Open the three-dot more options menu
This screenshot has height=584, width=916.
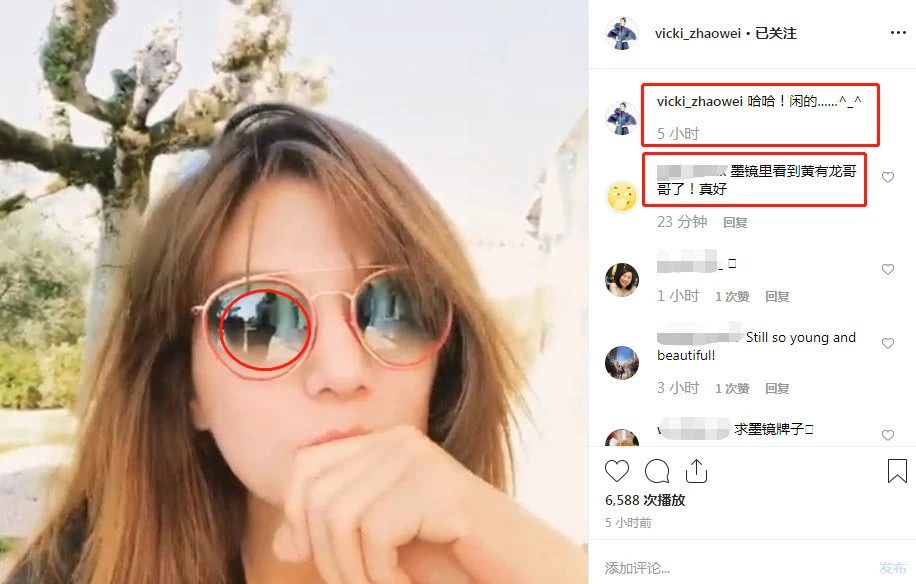[x=898, y=33]
